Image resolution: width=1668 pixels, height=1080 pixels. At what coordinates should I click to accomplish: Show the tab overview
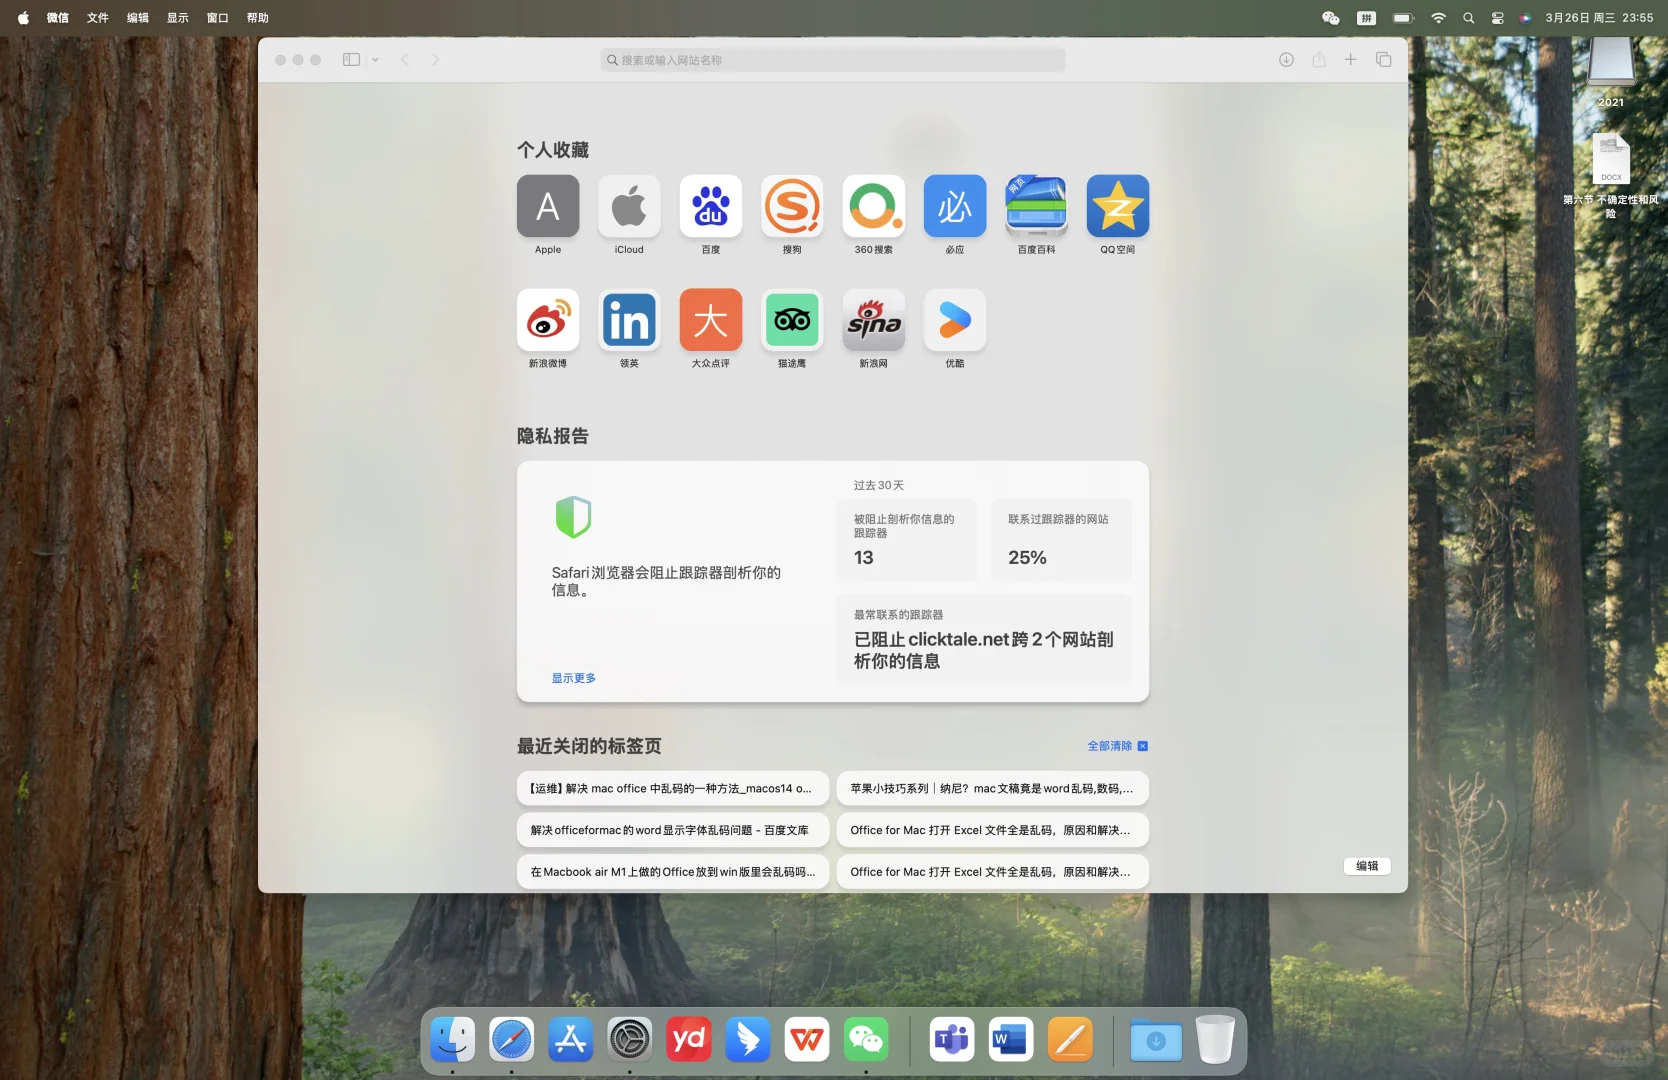1384,60
